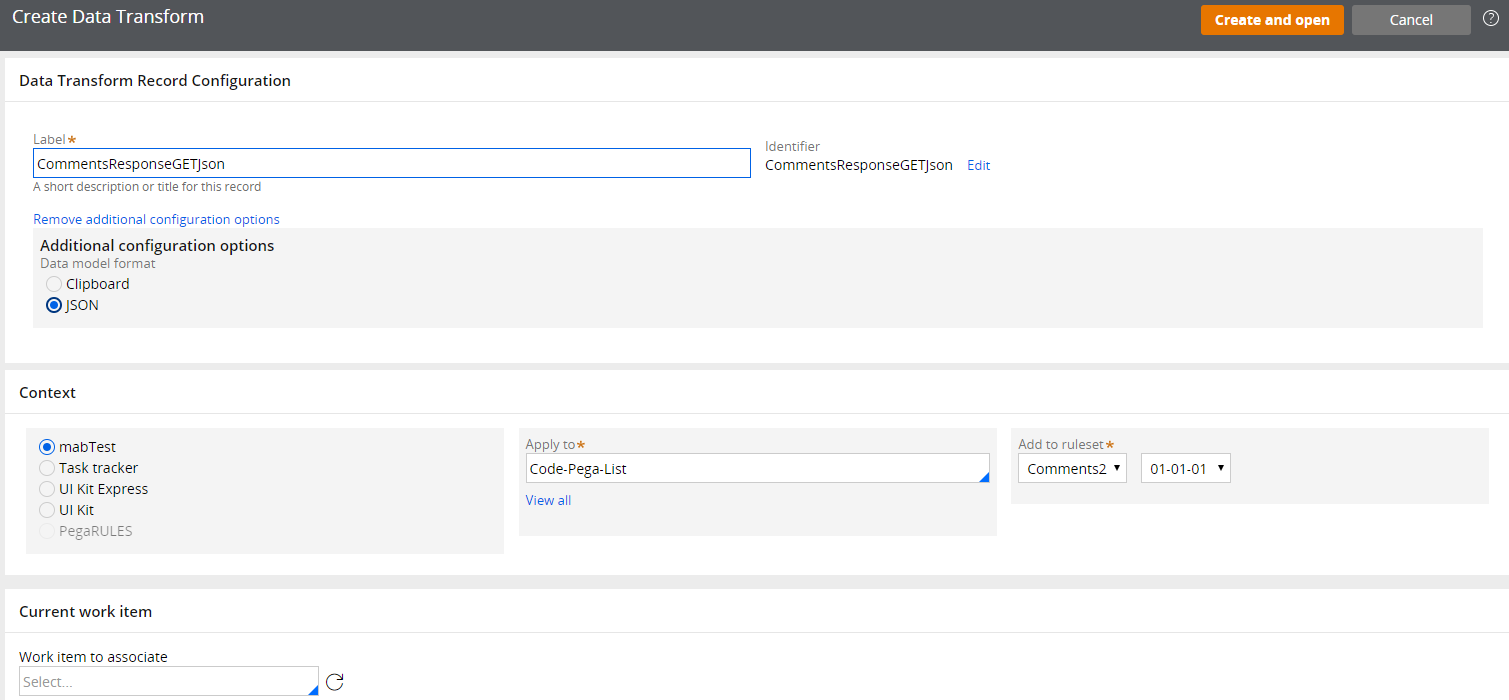Select the Clipboard data model format

(x=54, y=284)
